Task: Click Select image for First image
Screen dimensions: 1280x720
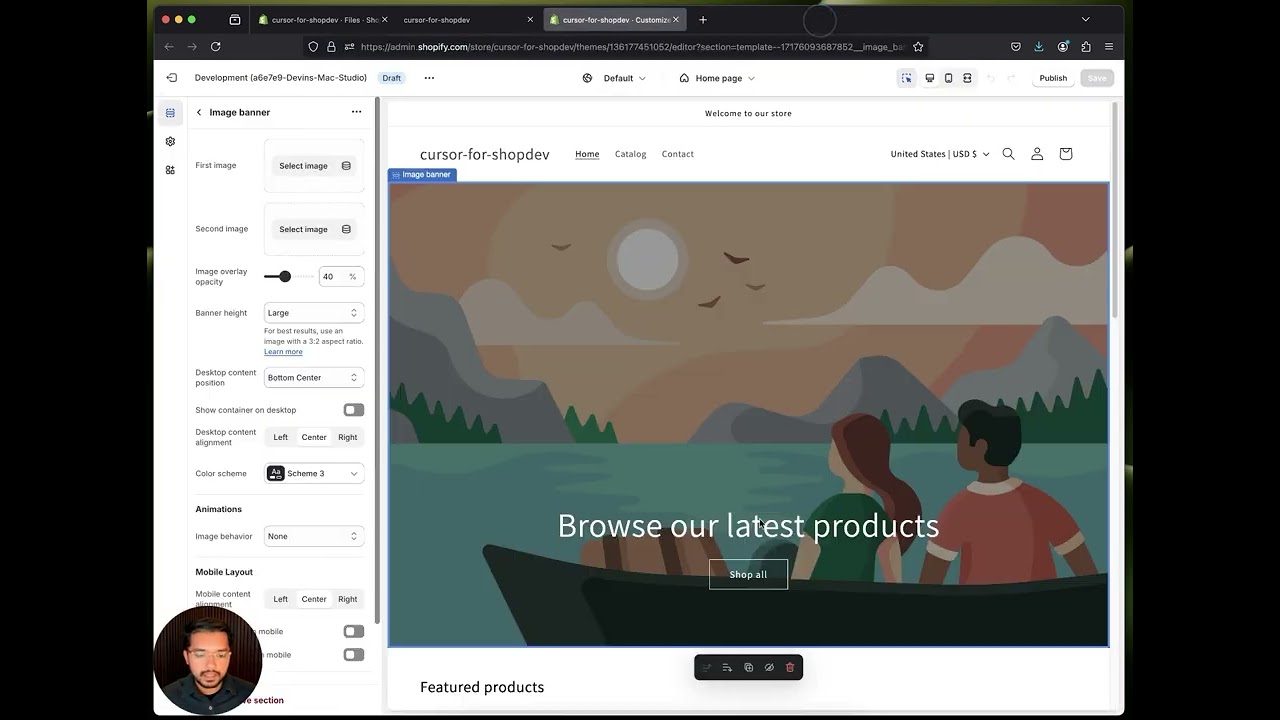Action: click(303, 166)
